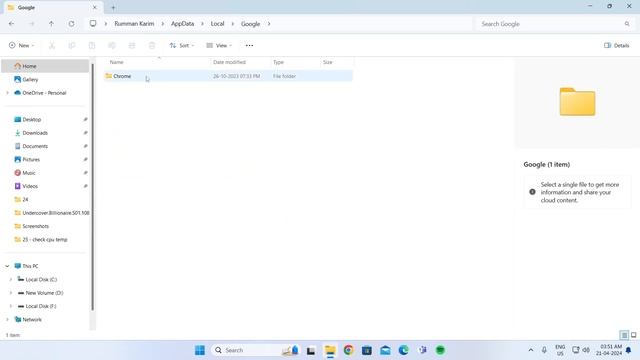Sort by the Type column header
The width and height of the screenshot is (640, 360).
pos(278,62)
